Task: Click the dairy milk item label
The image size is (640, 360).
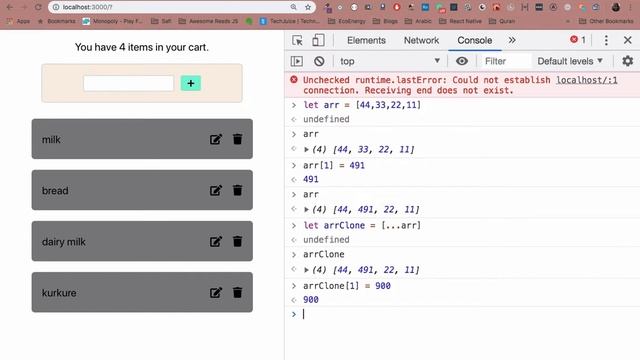Action: point(64,242)
